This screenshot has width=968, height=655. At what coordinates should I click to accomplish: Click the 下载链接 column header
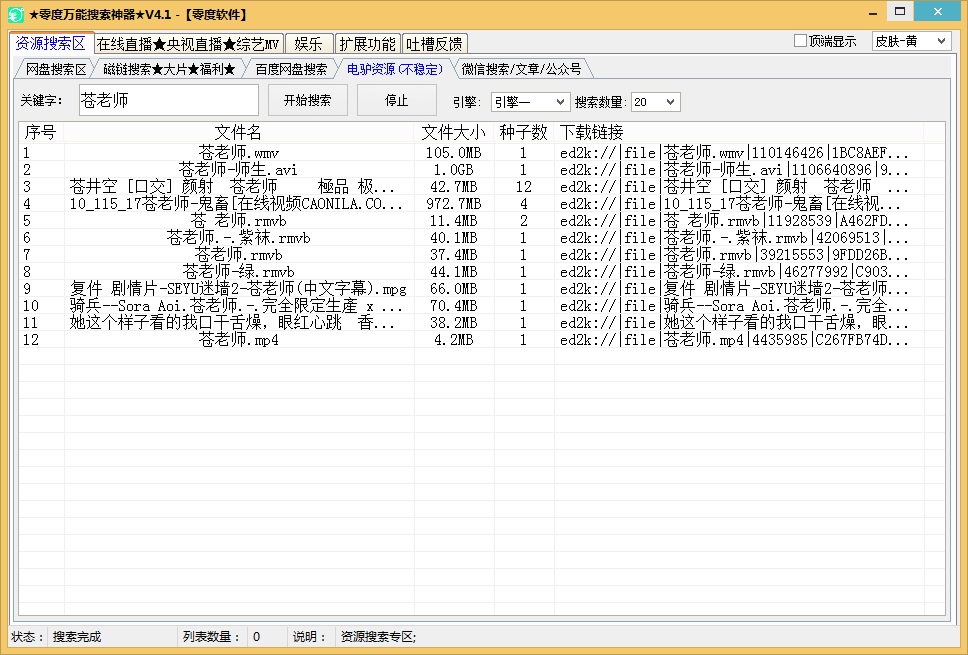(738, 132)
